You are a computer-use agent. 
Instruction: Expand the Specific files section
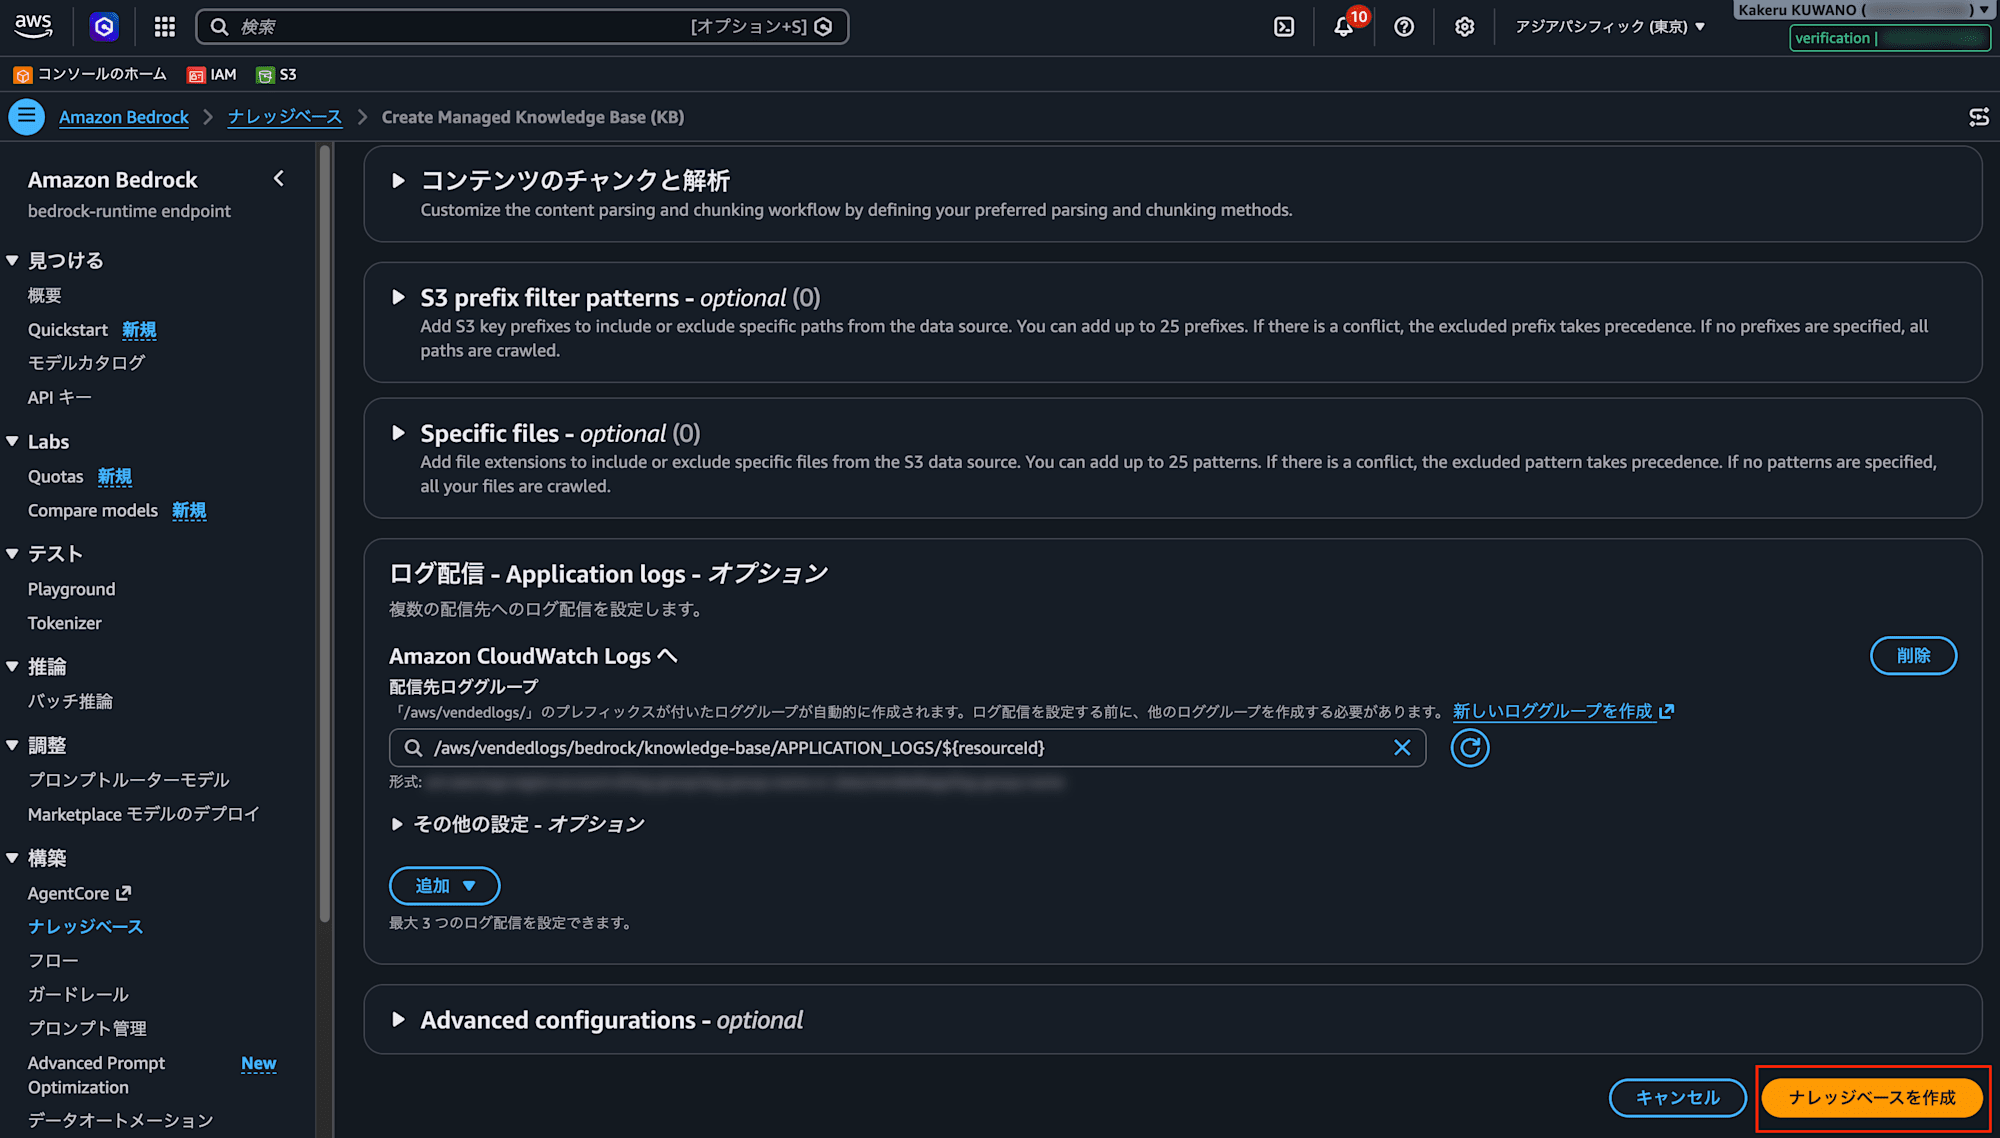(398, 434)
